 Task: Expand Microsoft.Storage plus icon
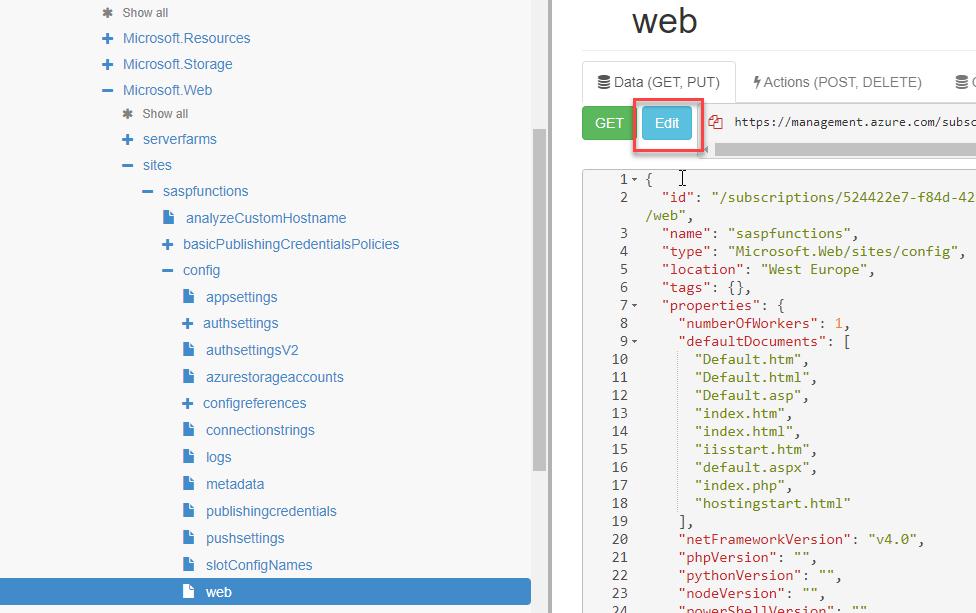108,65
